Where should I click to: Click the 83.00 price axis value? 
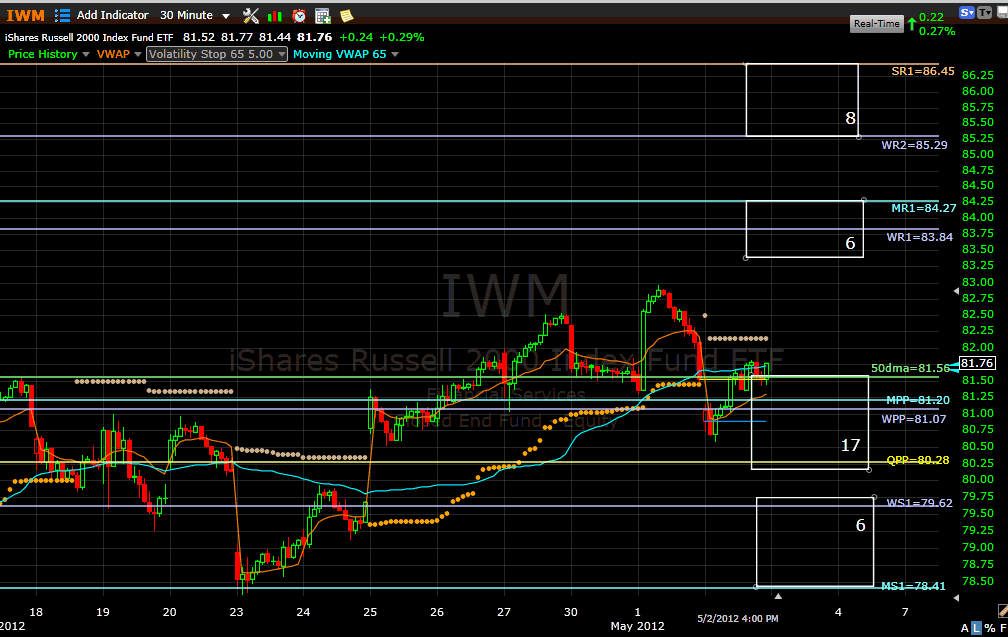(x=978, y=282)
